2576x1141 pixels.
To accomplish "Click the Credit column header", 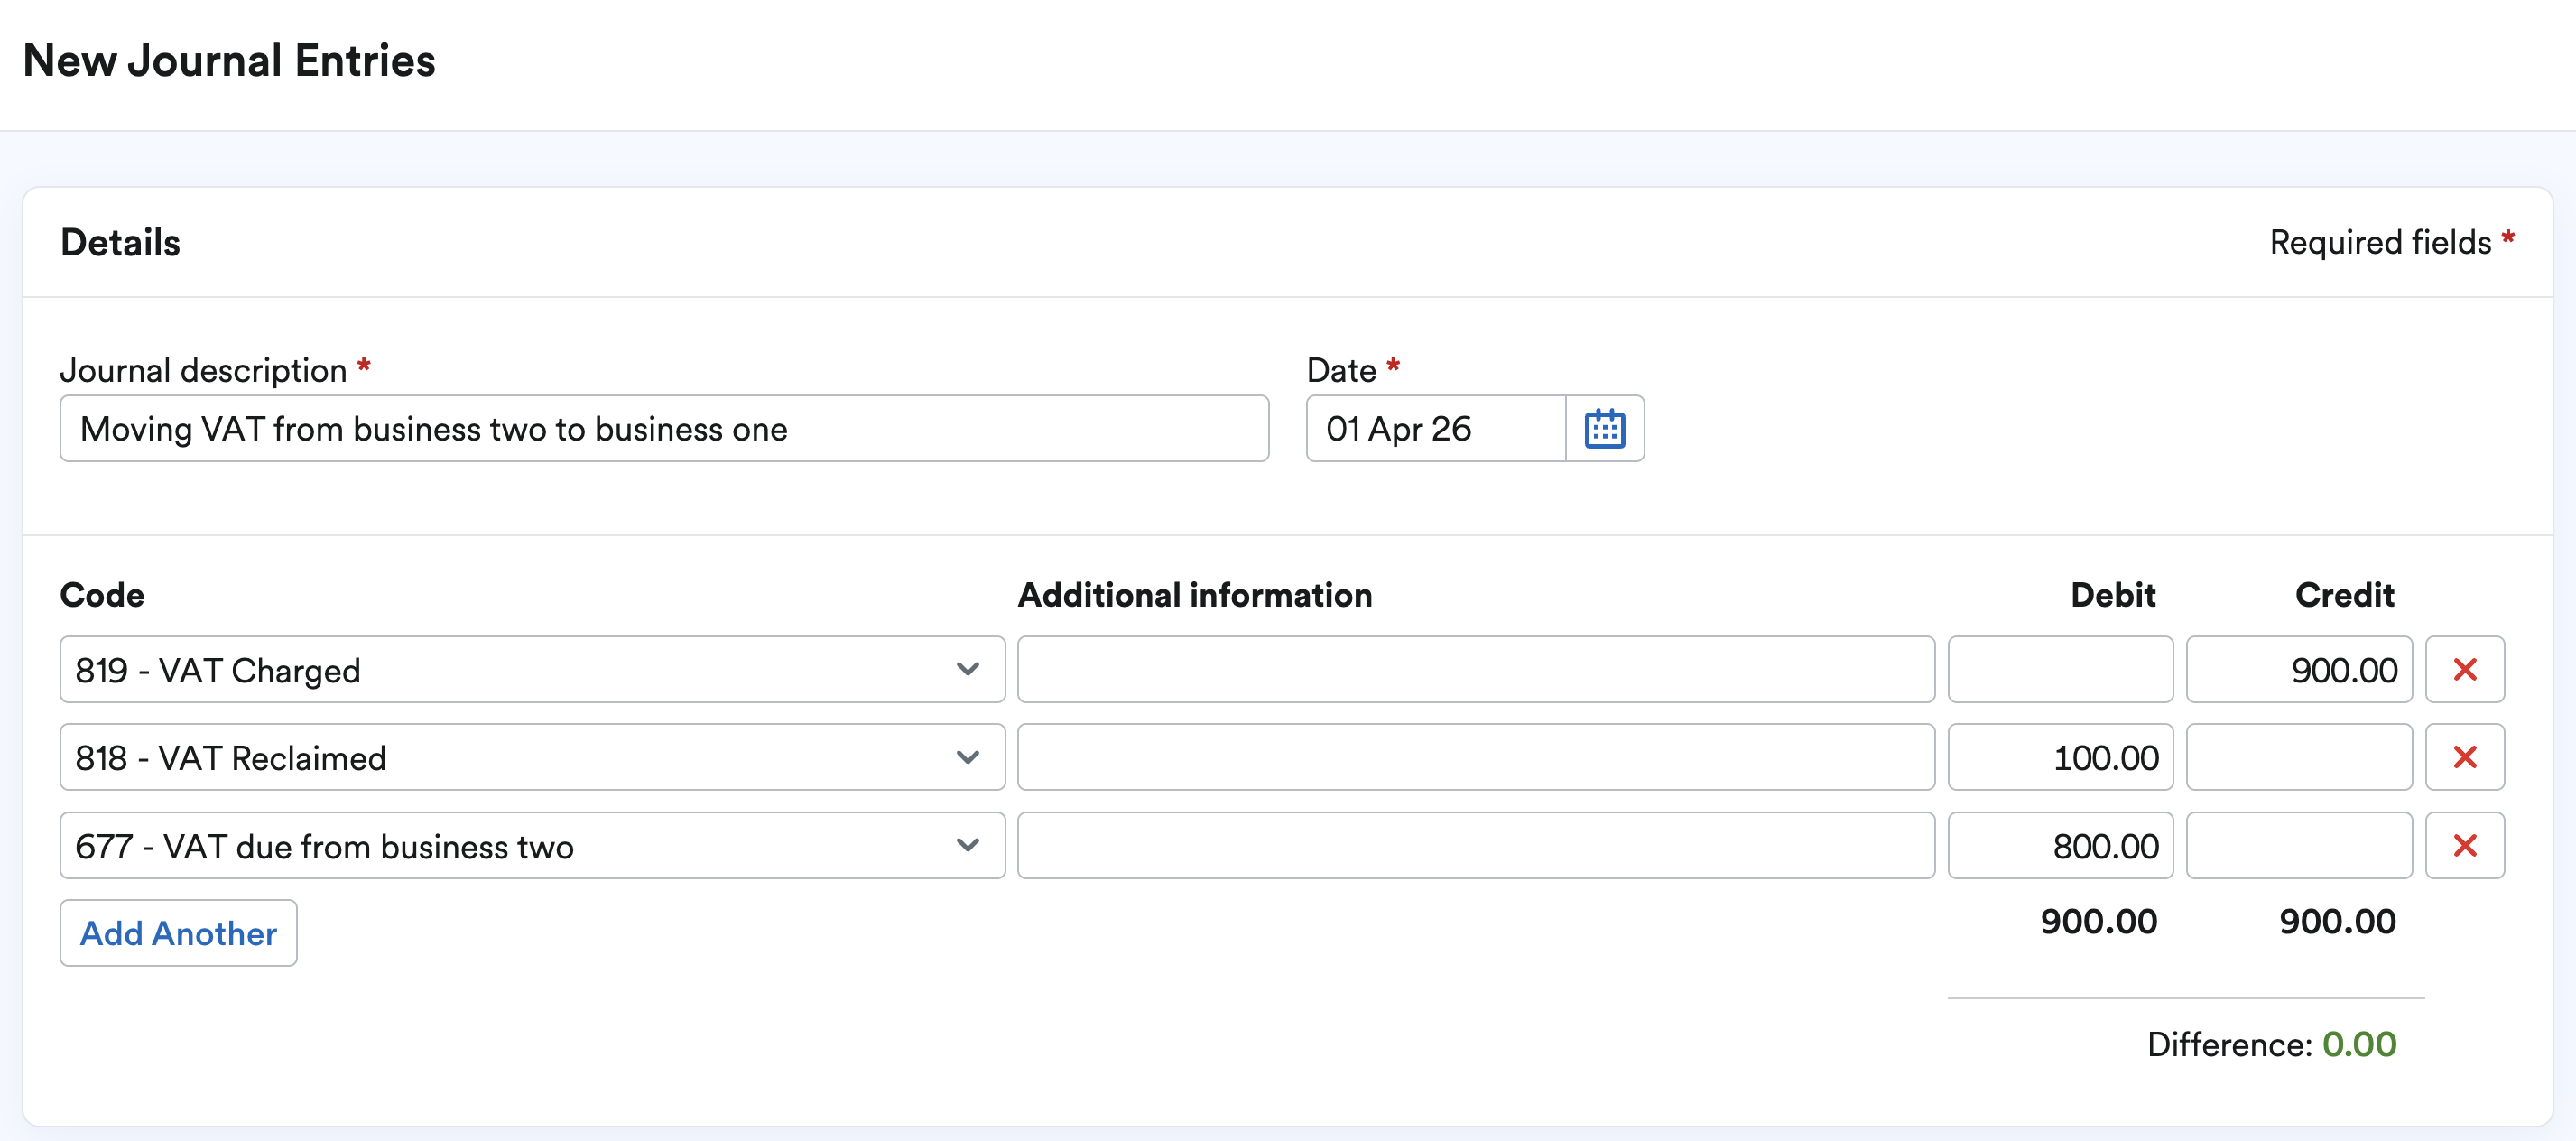I will (2344, 595).
